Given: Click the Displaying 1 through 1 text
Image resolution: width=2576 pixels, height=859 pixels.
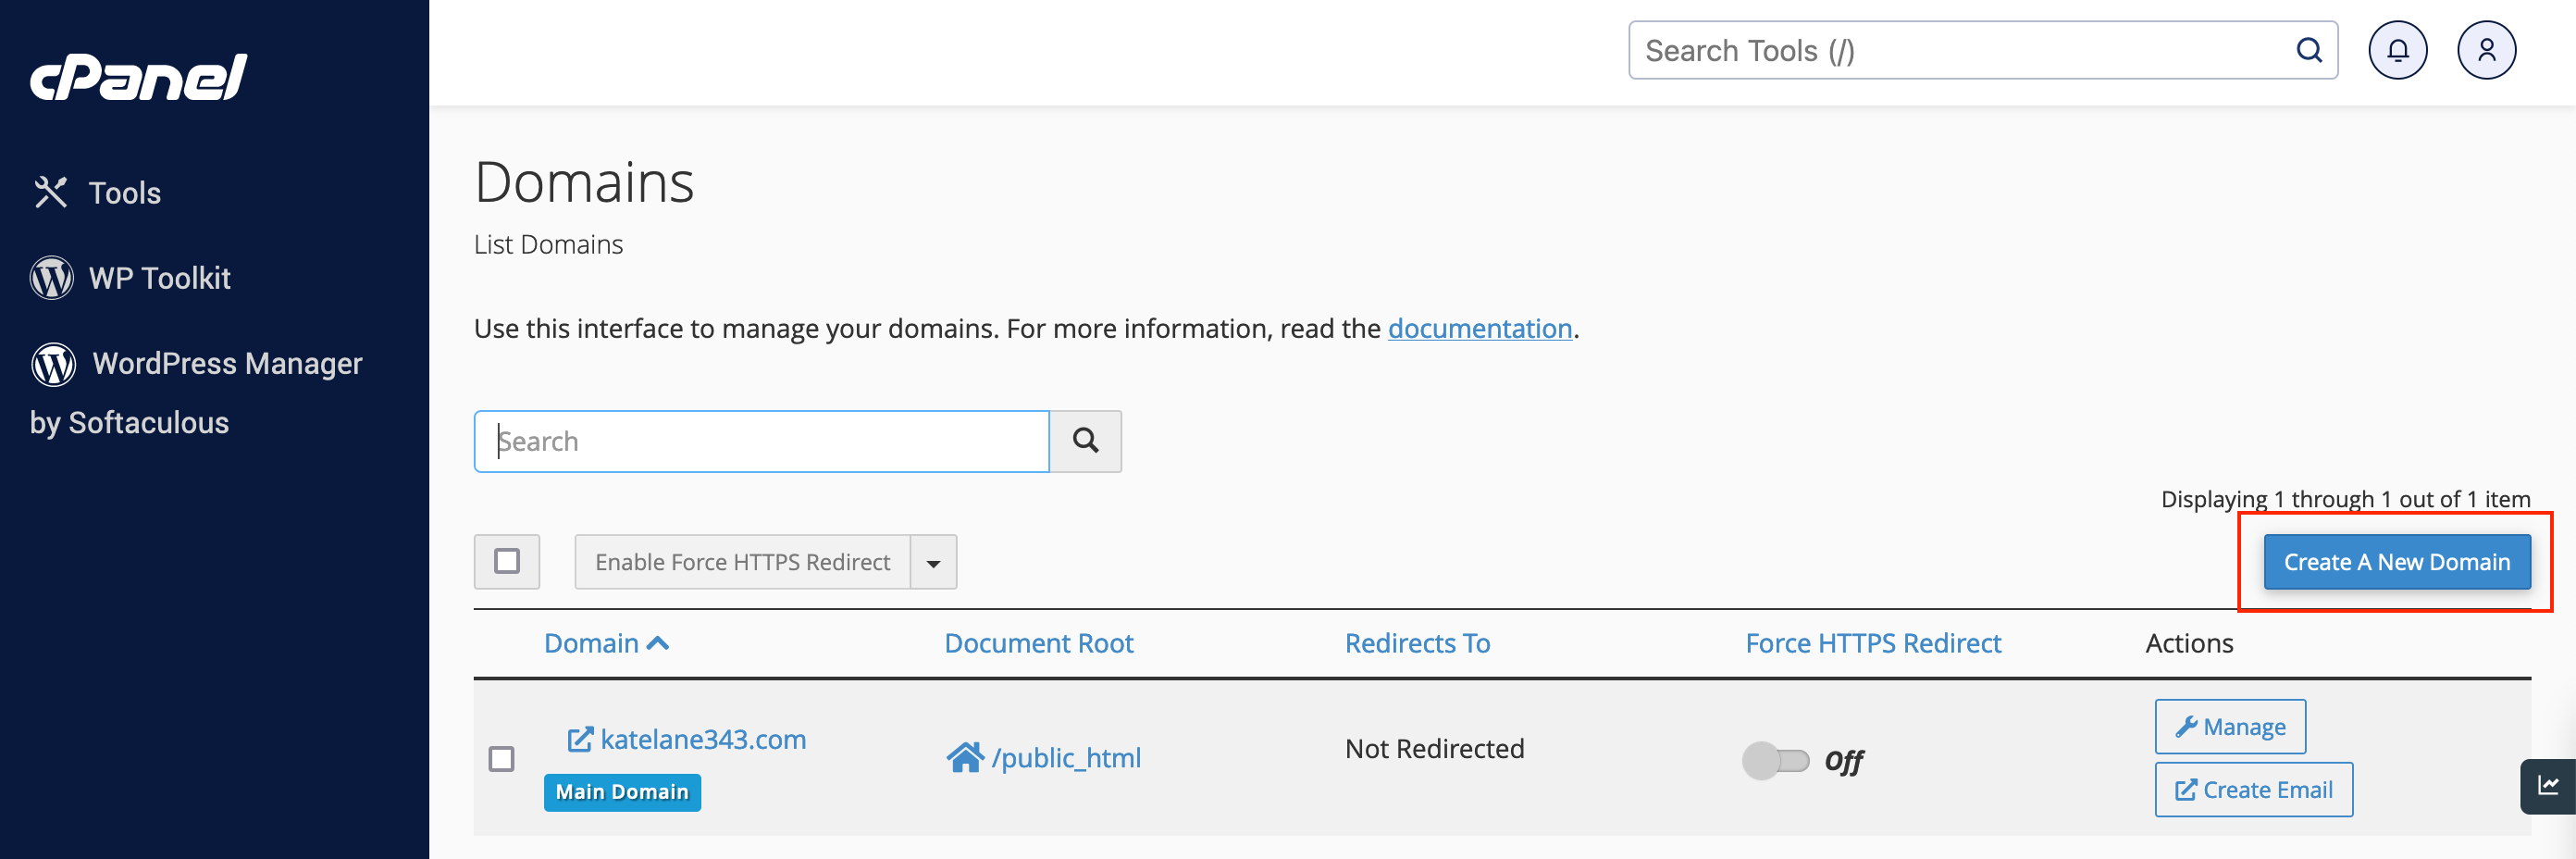Looking at the screenshot, I should [2345, 498].
